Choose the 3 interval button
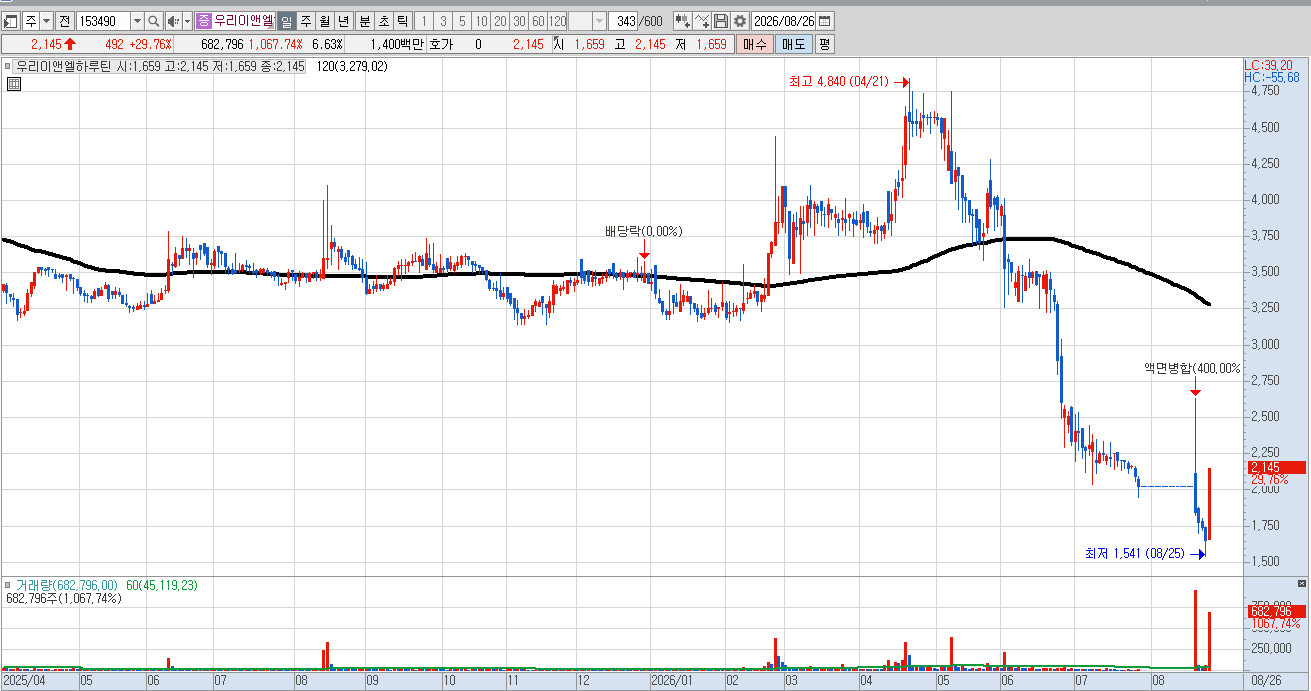1311x691 pixels. [443, 21]
